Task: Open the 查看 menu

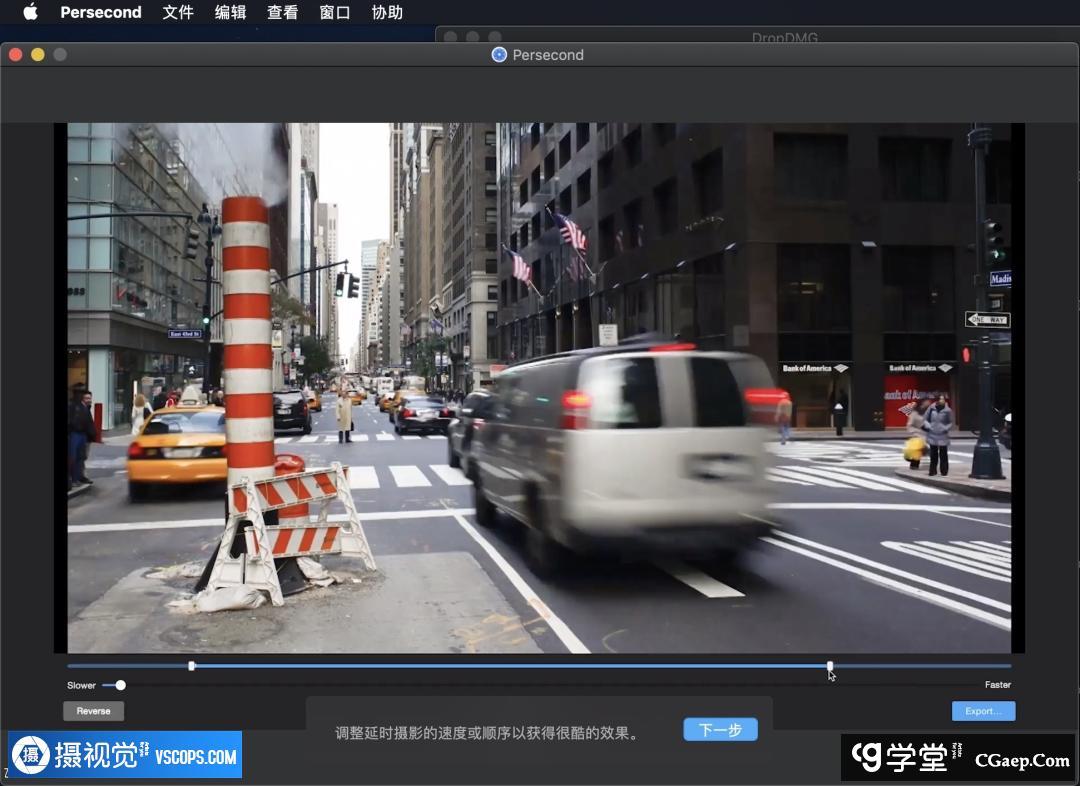Action: click(x=282, y=12)
